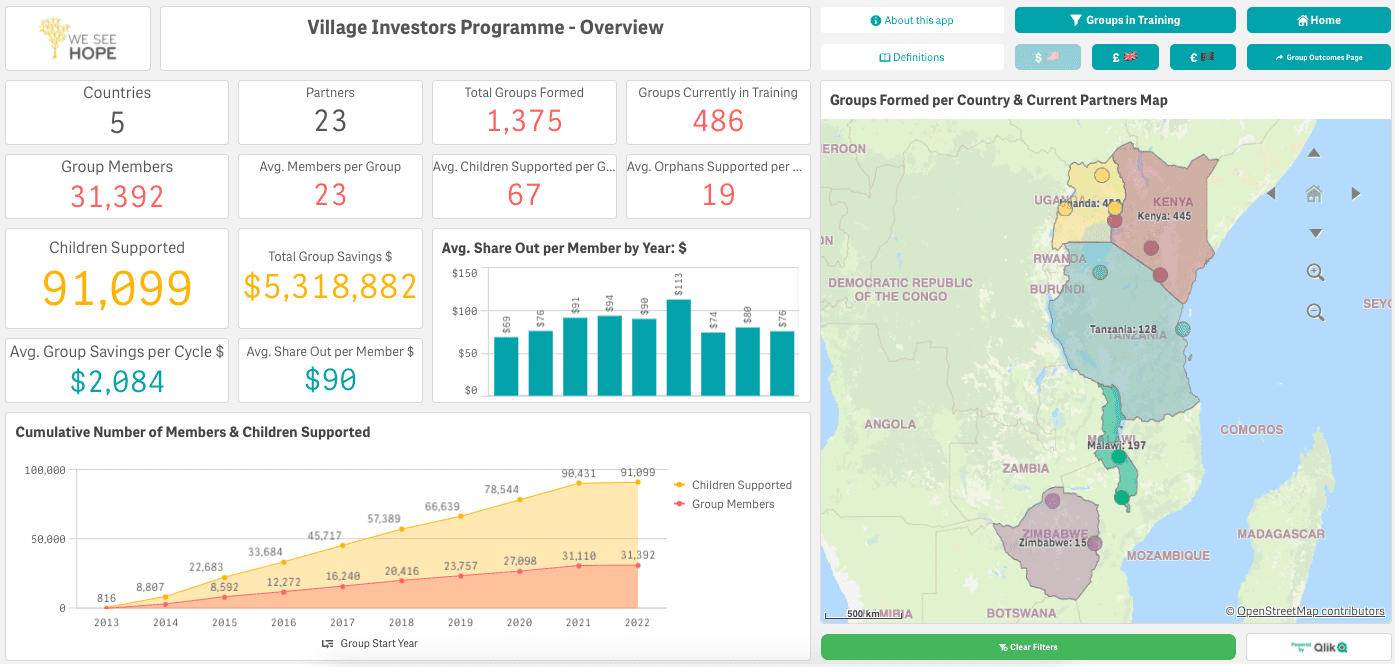The width and height of the screenshot is (1399, 667).
Task: Pan the map up with arrow
Action: tap(1315, 153)
